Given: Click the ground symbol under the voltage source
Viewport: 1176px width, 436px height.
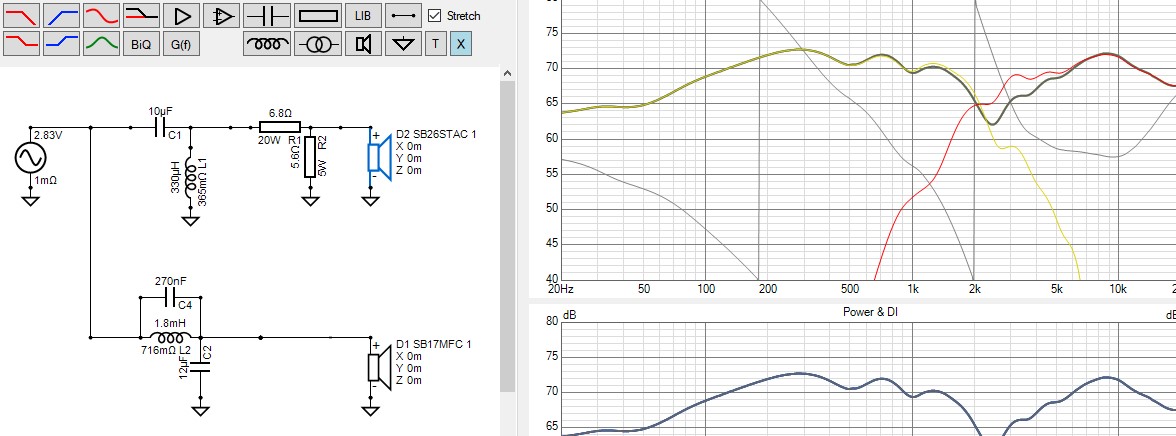Looking at the screenshot, I should [x=31, y=200].
